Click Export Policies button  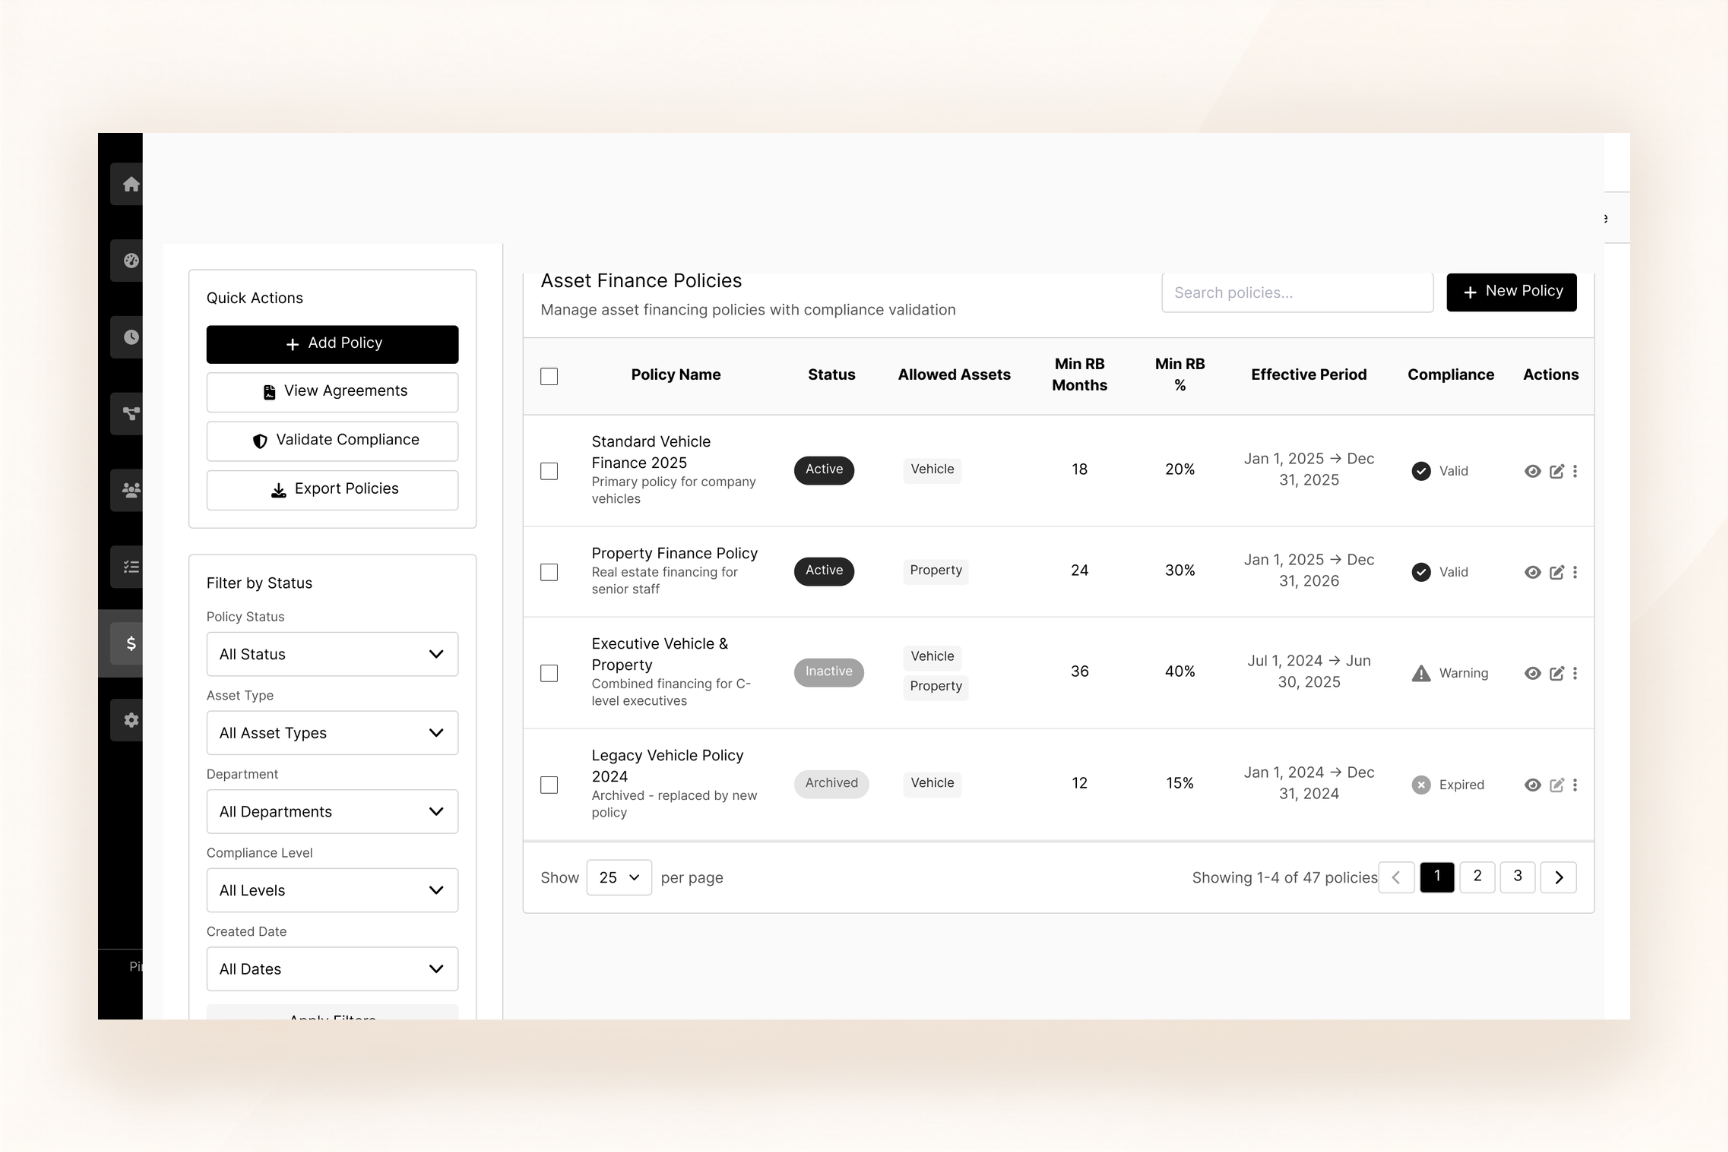(332, 490)
